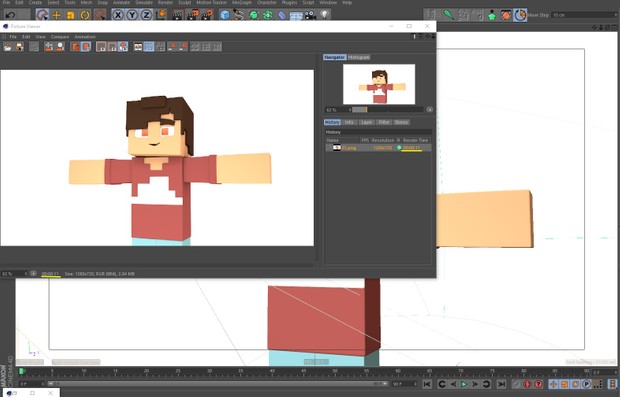Click the green Subdivision Surface generator icon
The width and height of the screenshot is (620, 397).
point(253,15)
